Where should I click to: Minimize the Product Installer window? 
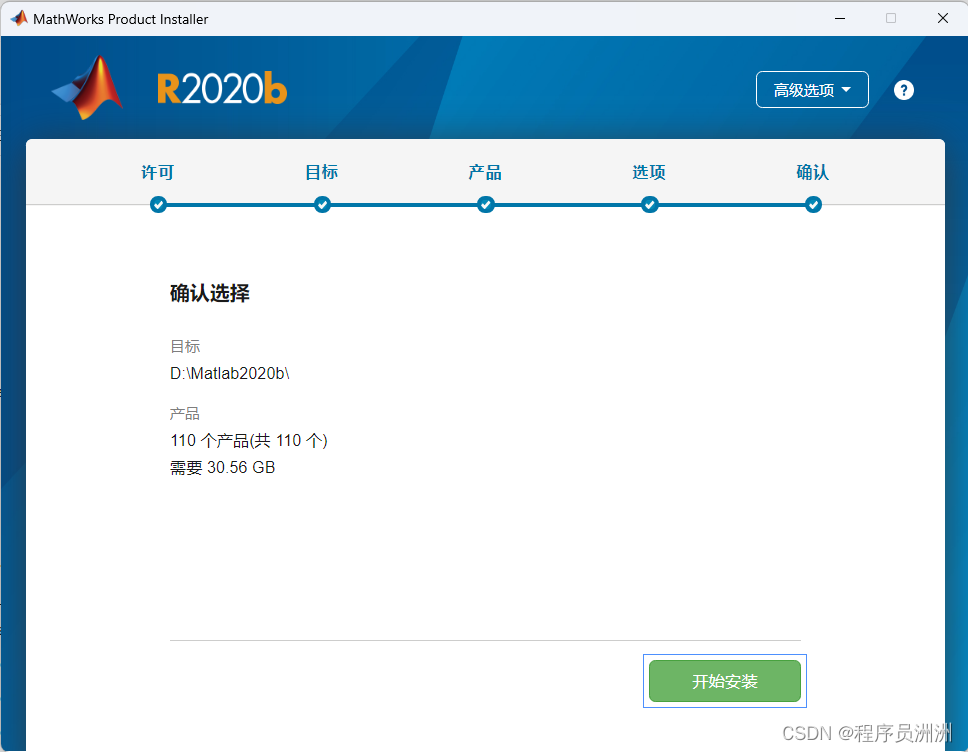840,19
